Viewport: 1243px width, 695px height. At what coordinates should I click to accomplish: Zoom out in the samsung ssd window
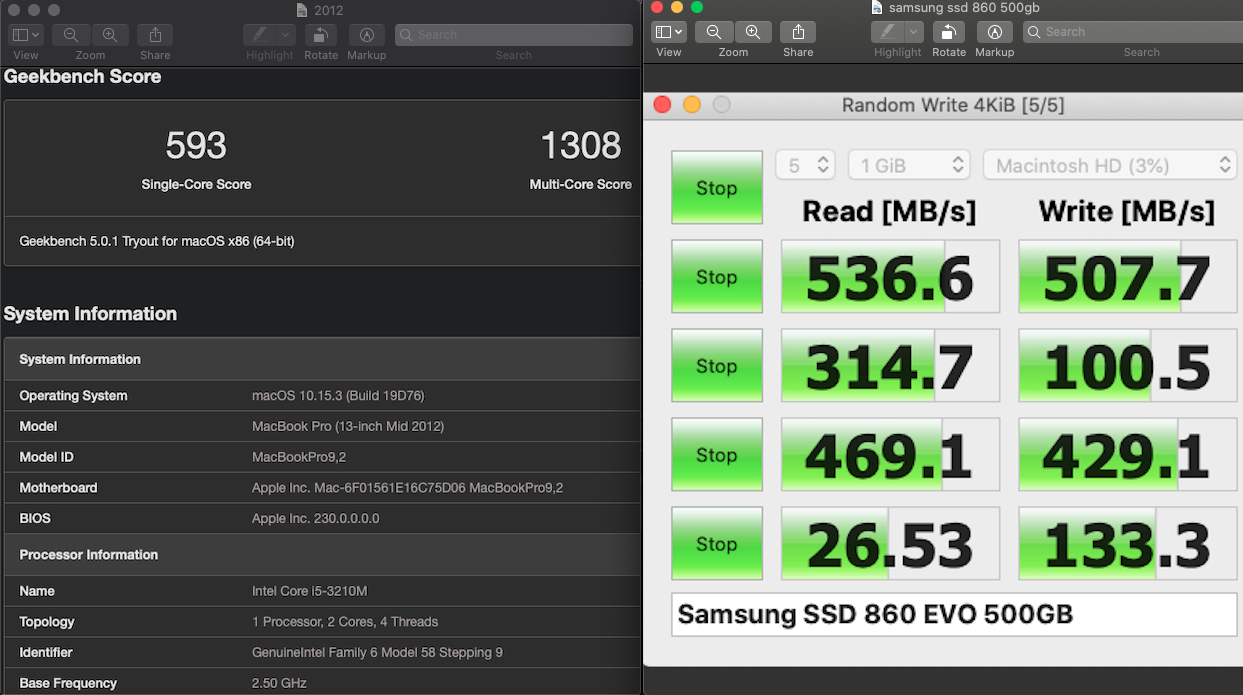tap(714, 32)
